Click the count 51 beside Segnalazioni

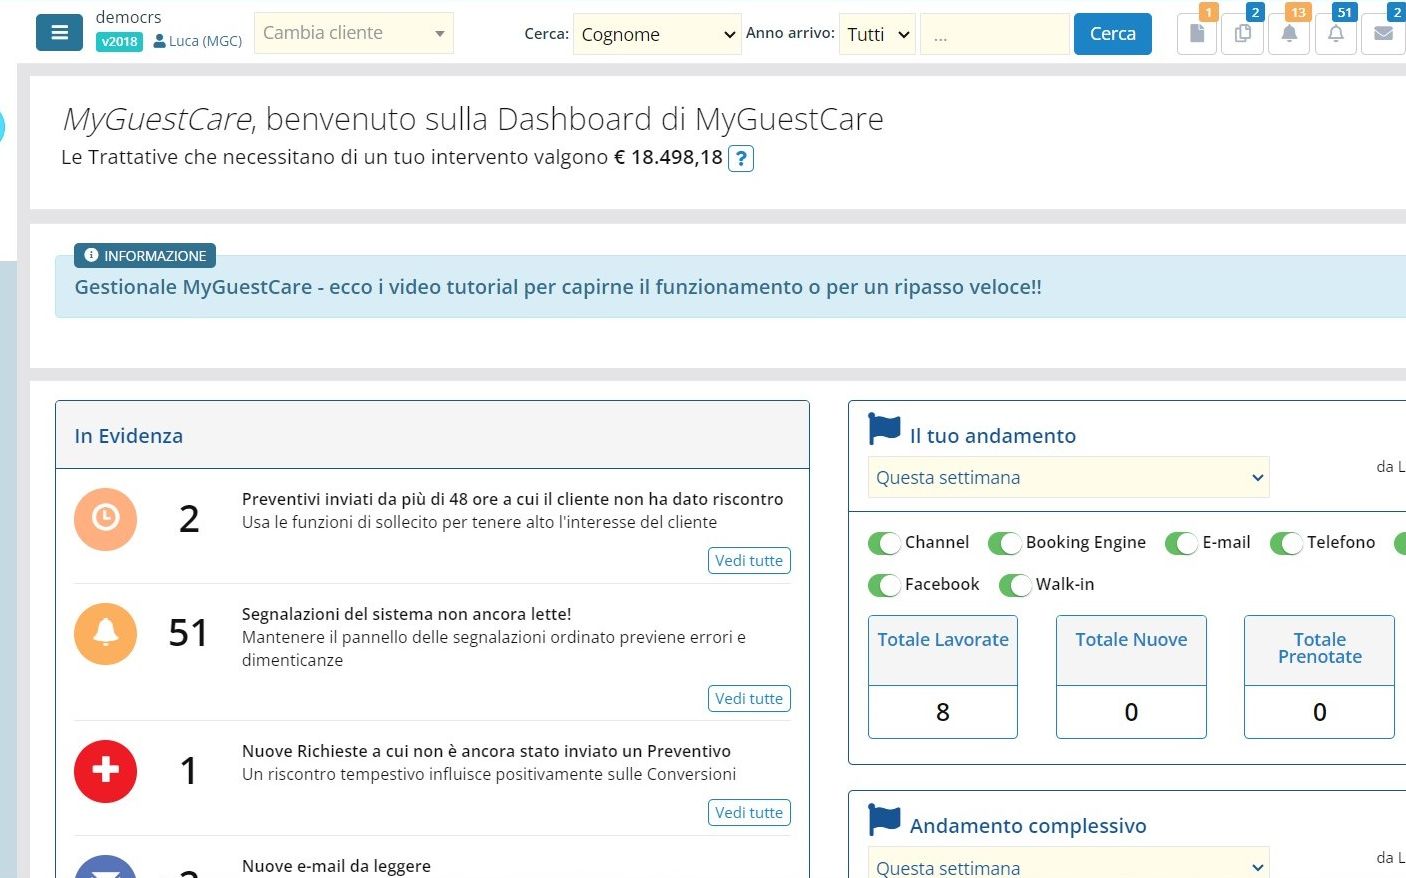pyautogui.click(x=188, y=633)
